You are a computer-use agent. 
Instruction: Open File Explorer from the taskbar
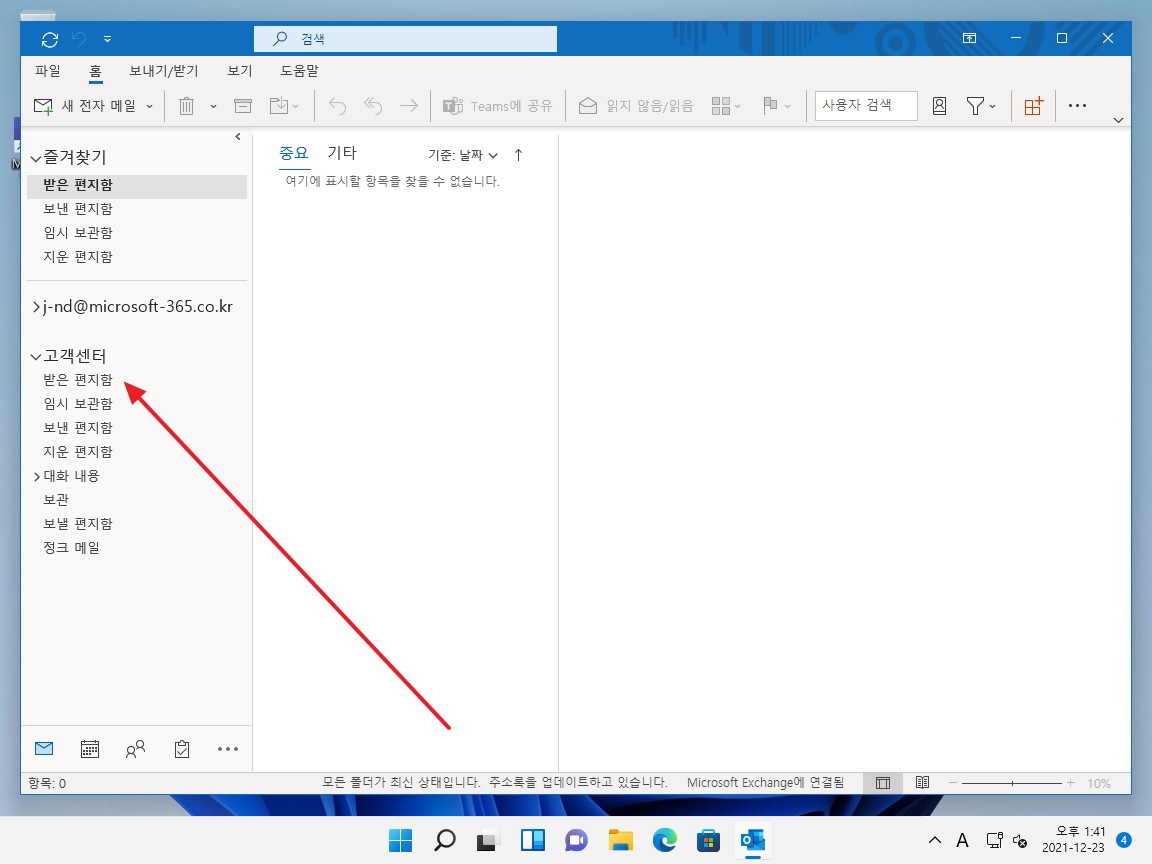point(621,840)
